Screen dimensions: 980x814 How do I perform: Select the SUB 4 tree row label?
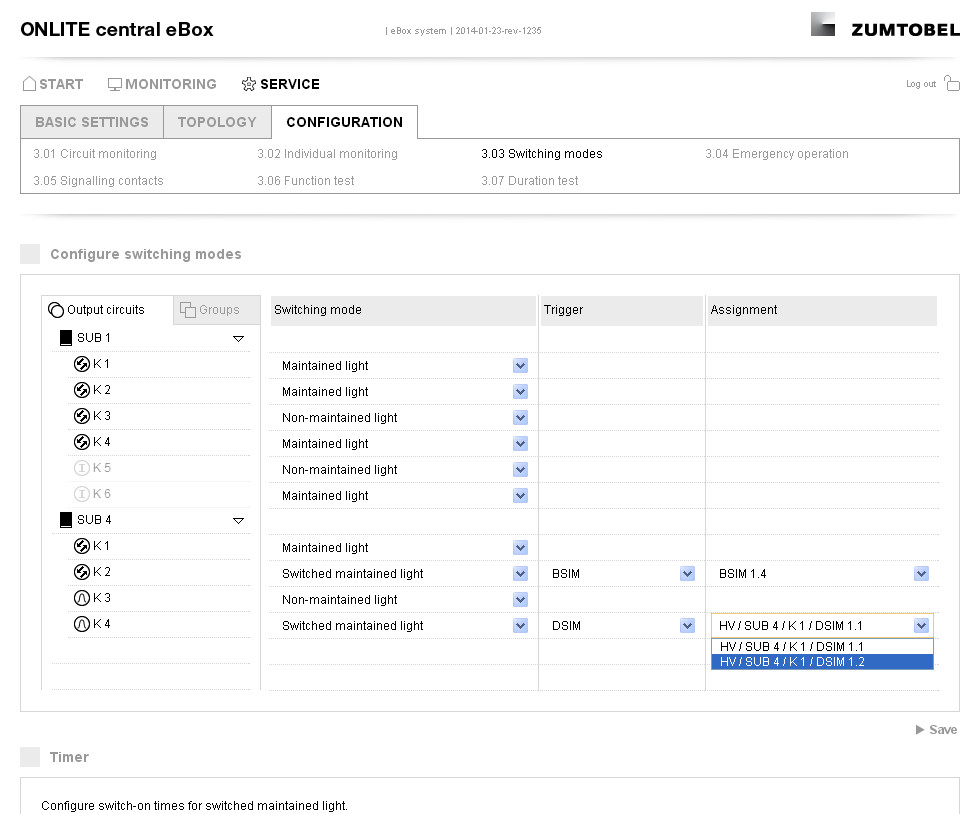click(94, 520)
